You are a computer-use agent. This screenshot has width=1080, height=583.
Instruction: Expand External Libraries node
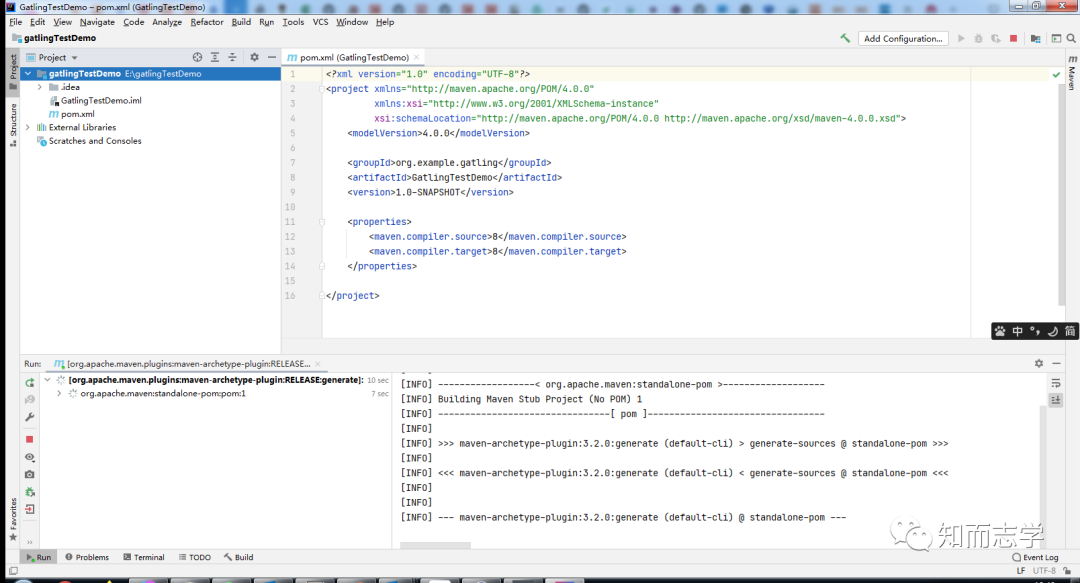click(x=28, y=127)
